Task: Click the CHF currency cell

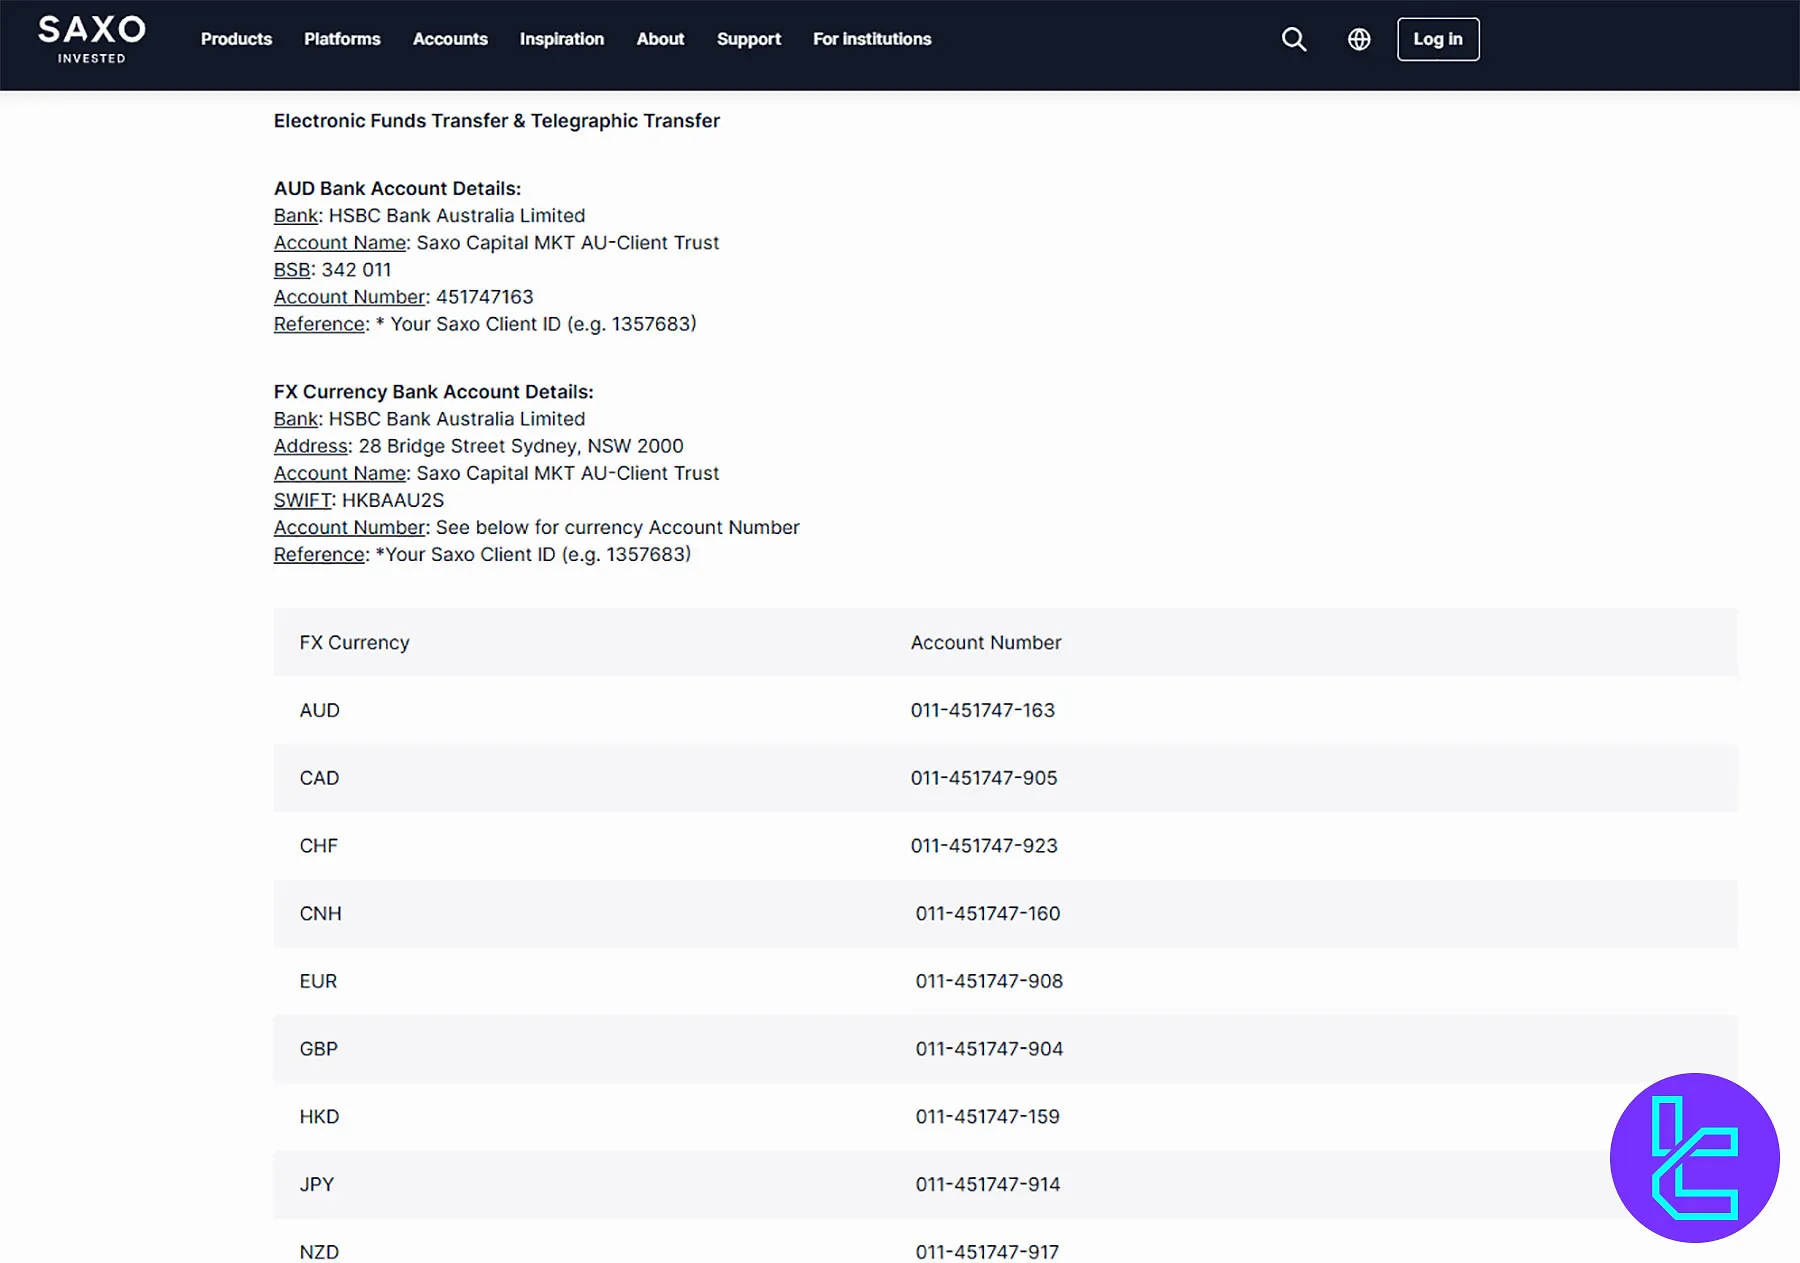Action: (319, 846)
